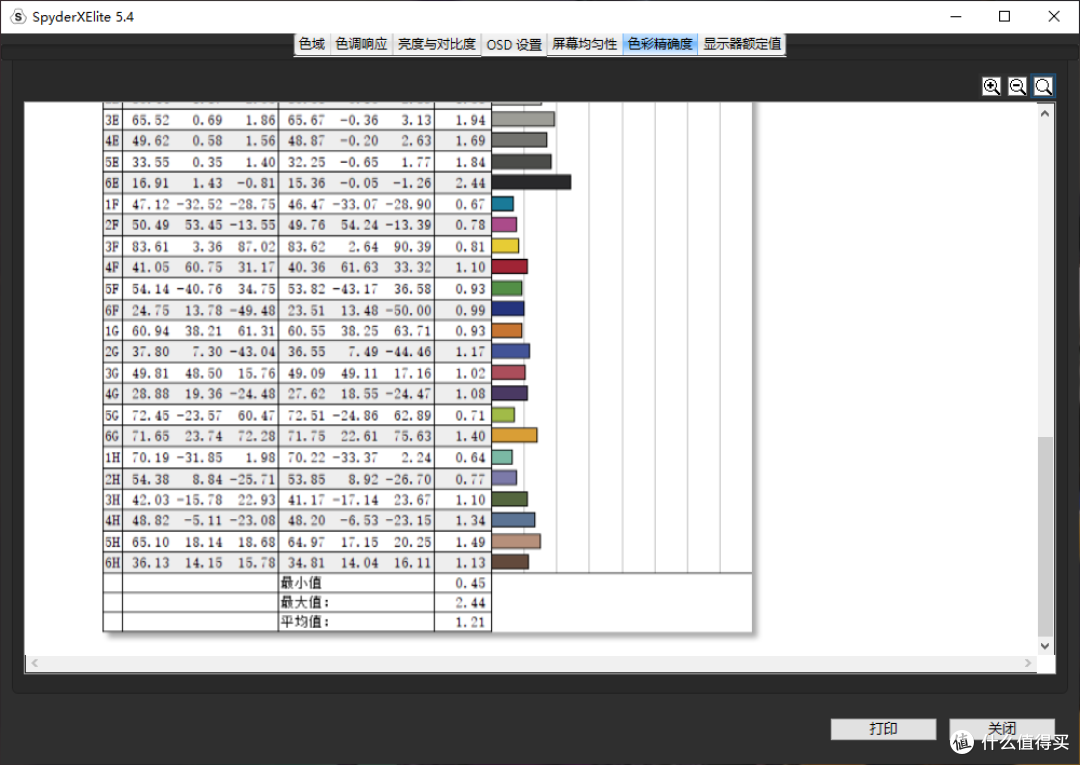This screenshot has height=765, width=1080.
Task: Click the 打印 button
Action: tap(883, 729)
